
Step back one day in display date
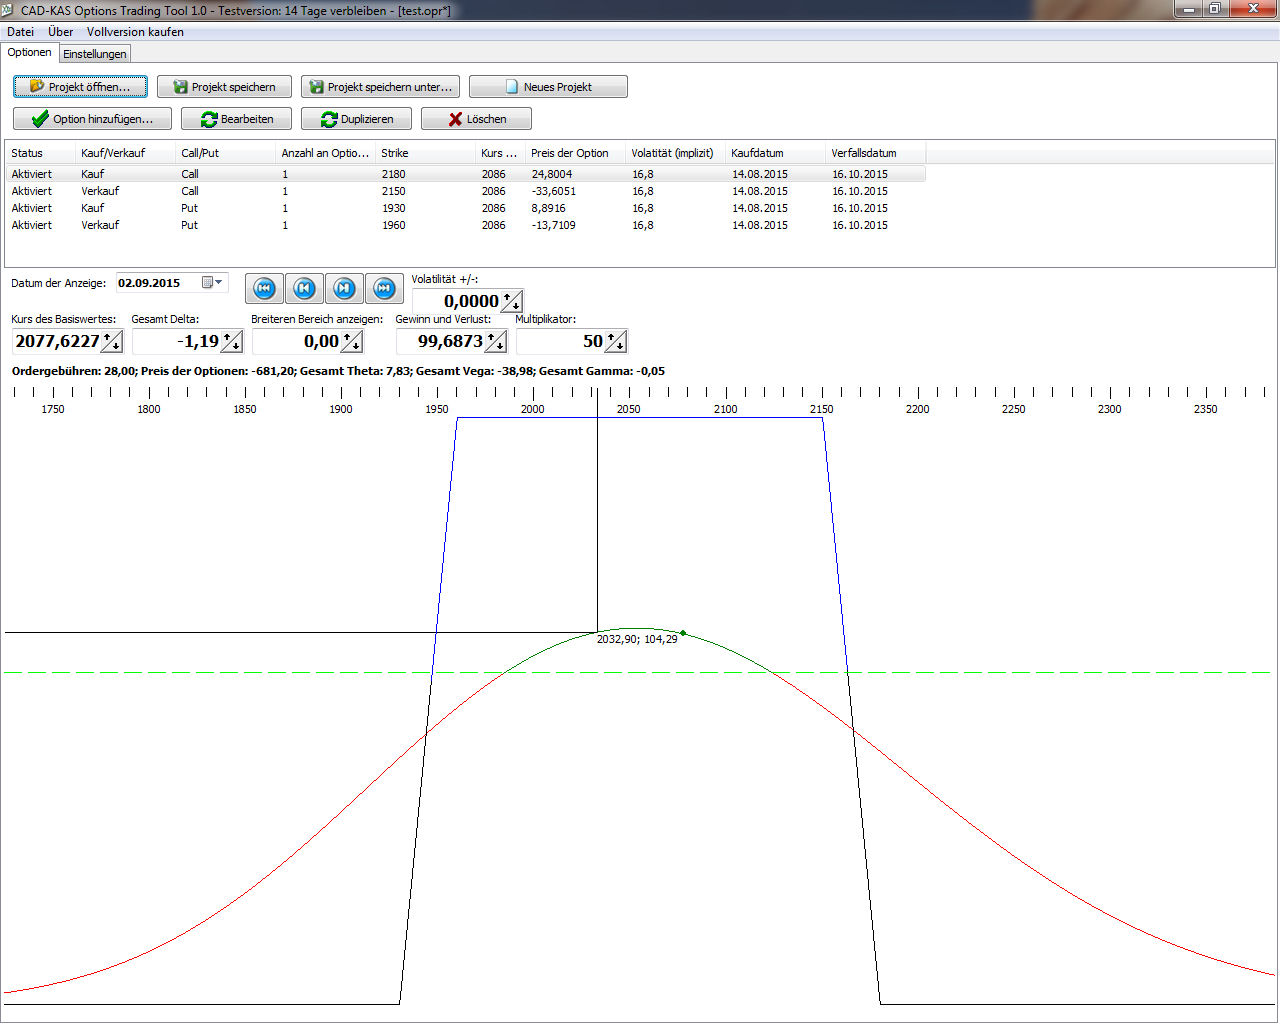click(x=304, y=289)
